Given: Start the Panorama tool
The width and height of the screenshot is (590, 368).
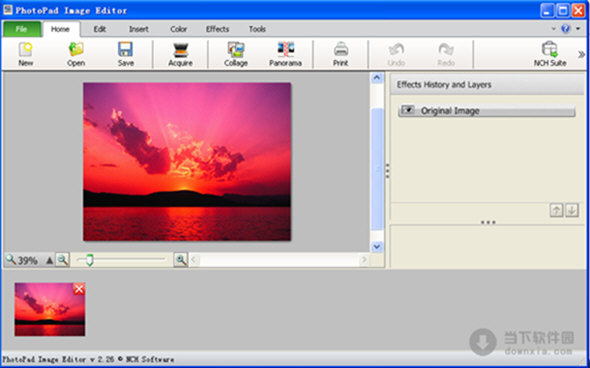Looking at the screenshot, I should [285, 55].
